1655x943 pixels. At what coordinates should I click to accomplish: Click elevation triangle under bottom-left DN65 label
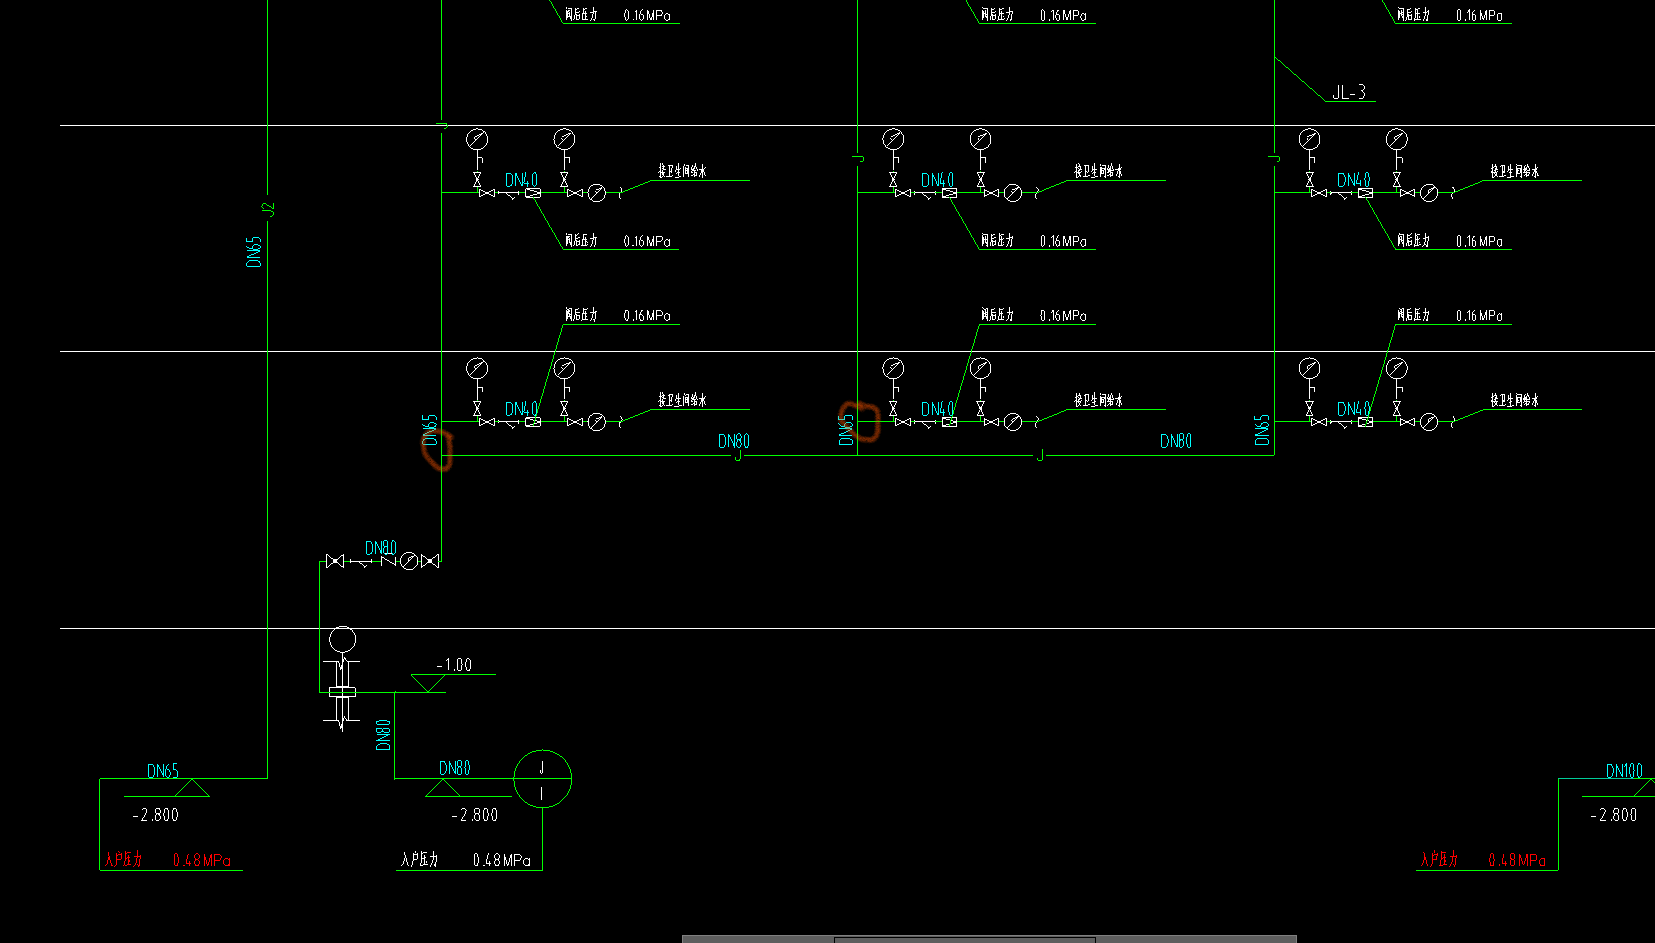tap(192, 788)
